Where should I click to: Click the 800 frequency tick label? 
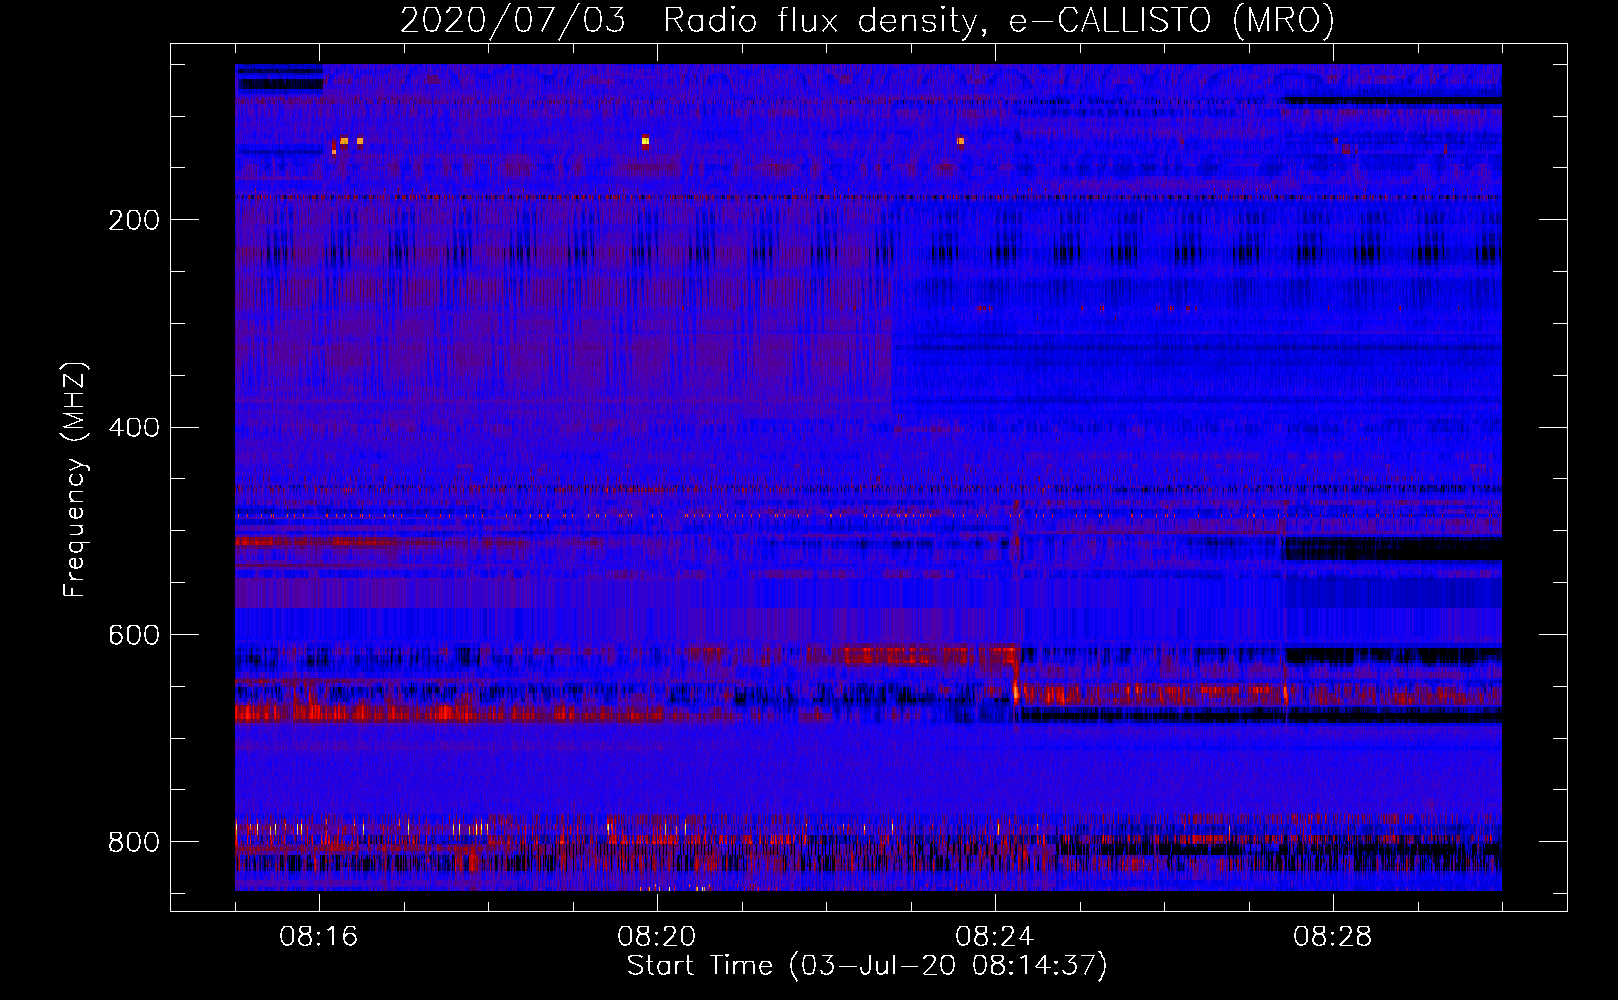pyautogui.click(x=134, y=842)
